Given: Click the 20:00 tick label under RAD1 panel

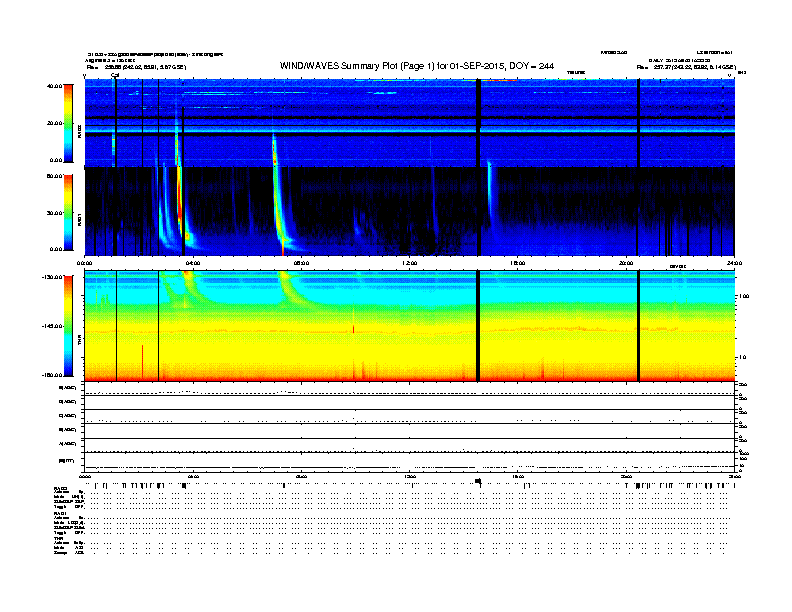Looking at the screenshot, I should (x=626, y=263).
